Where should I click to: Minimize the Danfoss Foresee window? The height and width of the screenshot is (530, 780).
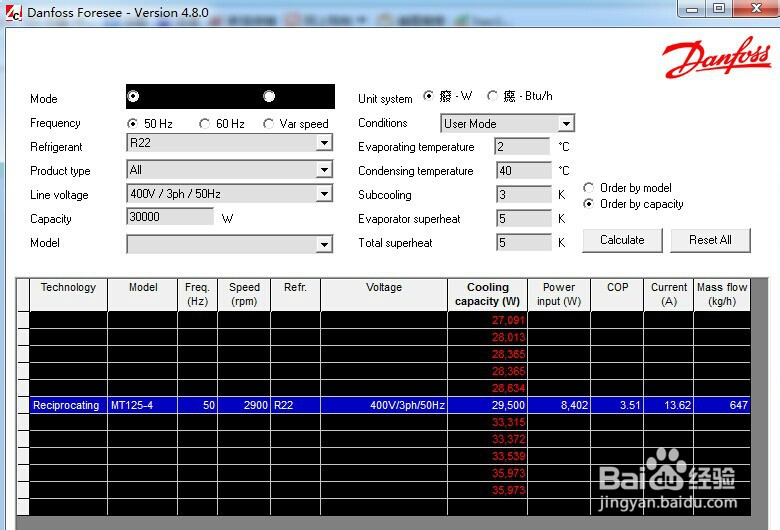point(692,8)
